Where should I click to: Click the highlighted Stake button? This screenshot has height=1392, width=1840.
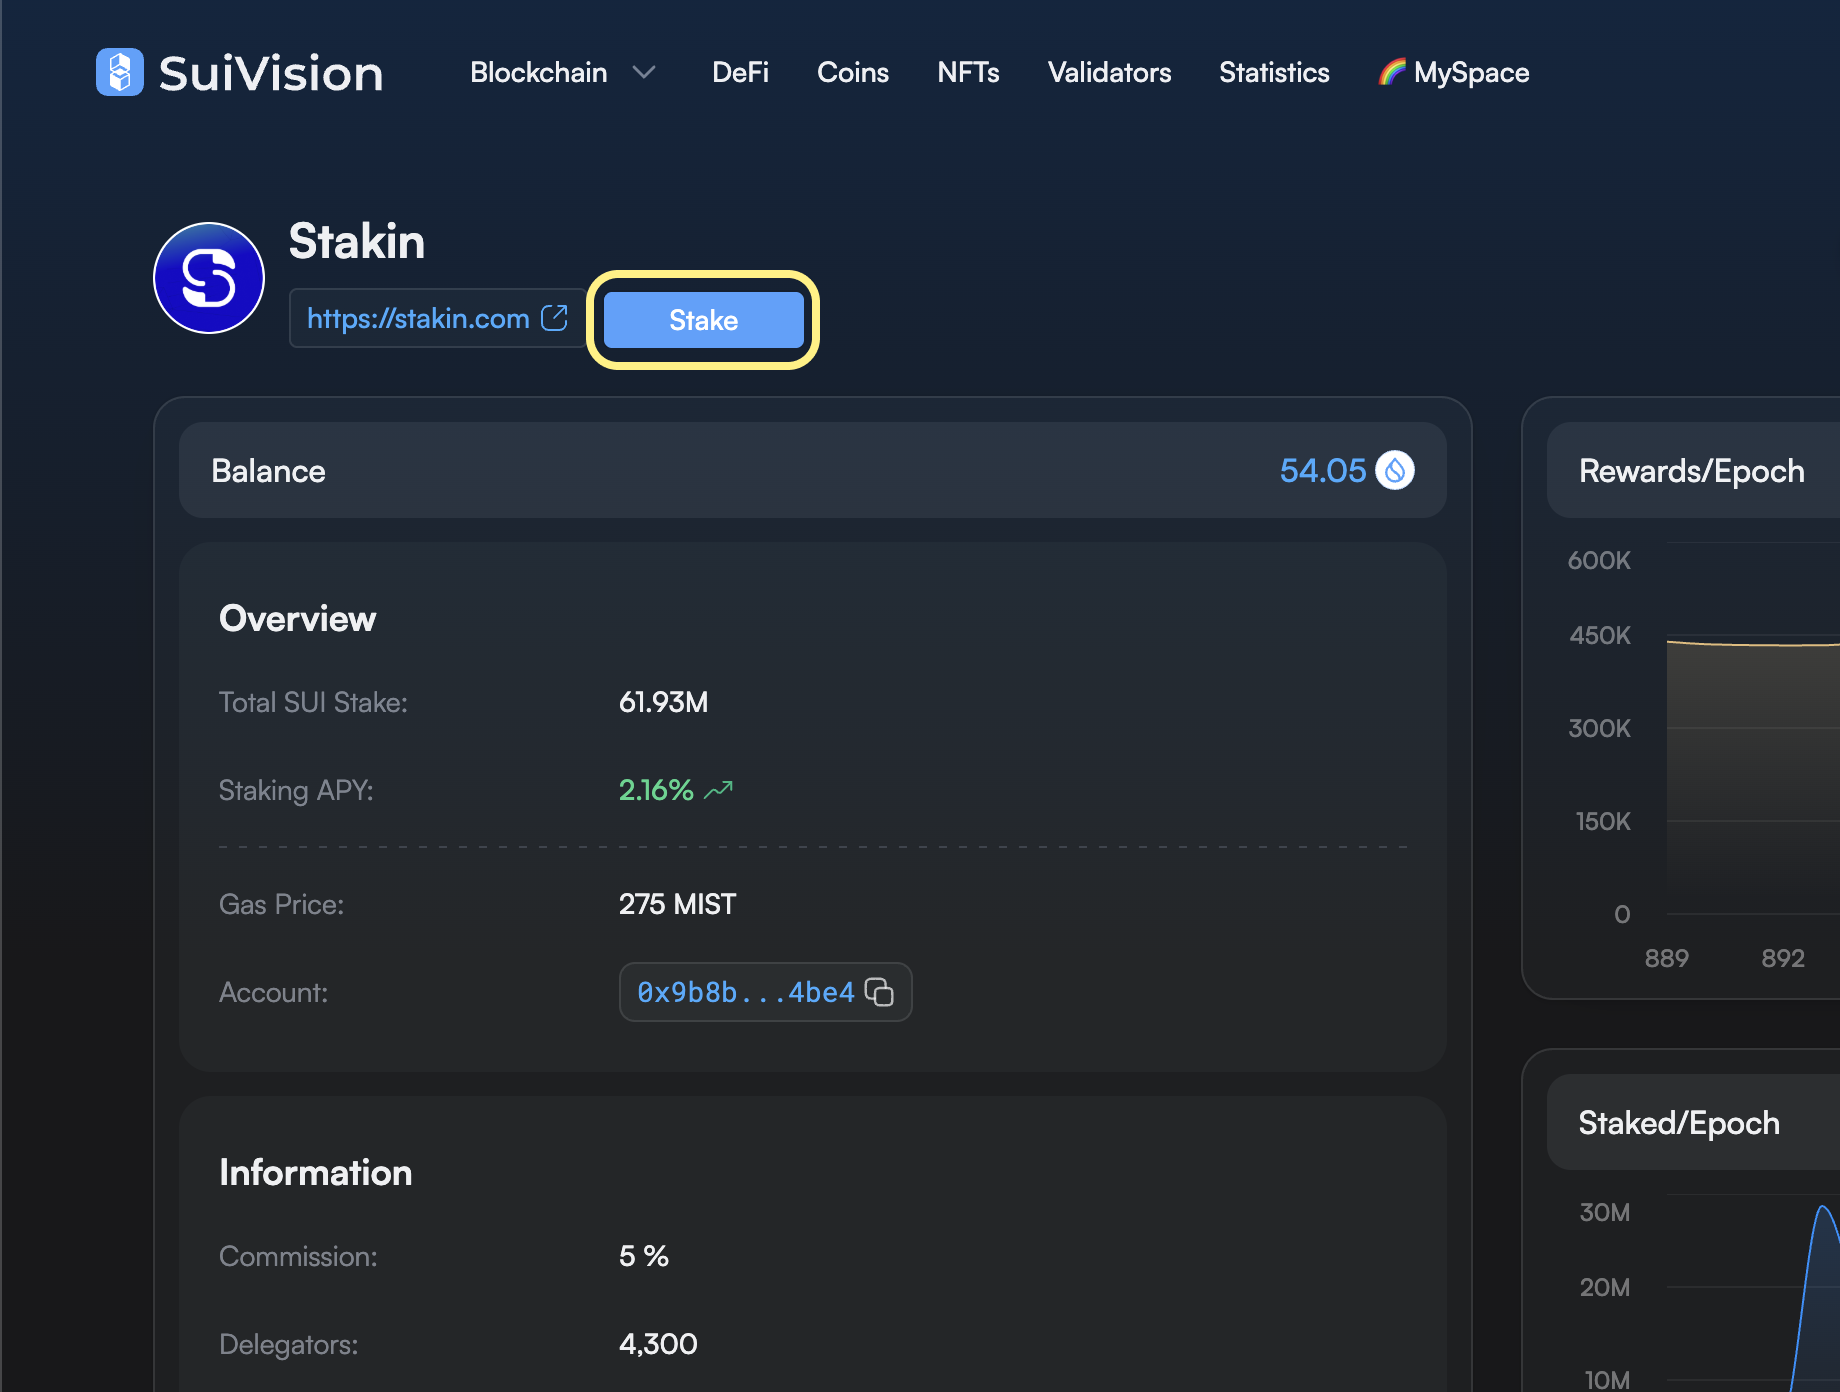click(703, 320)
